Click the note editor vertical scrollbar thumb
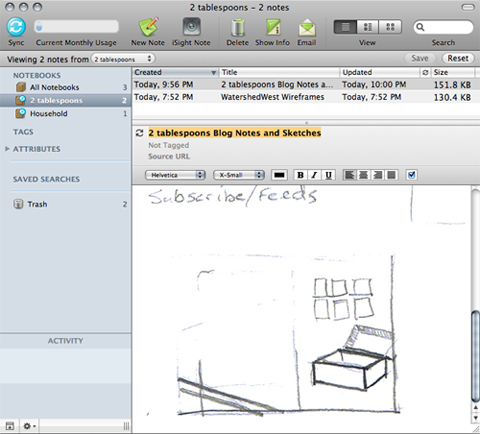480x434 pixels. click(475, 356)
